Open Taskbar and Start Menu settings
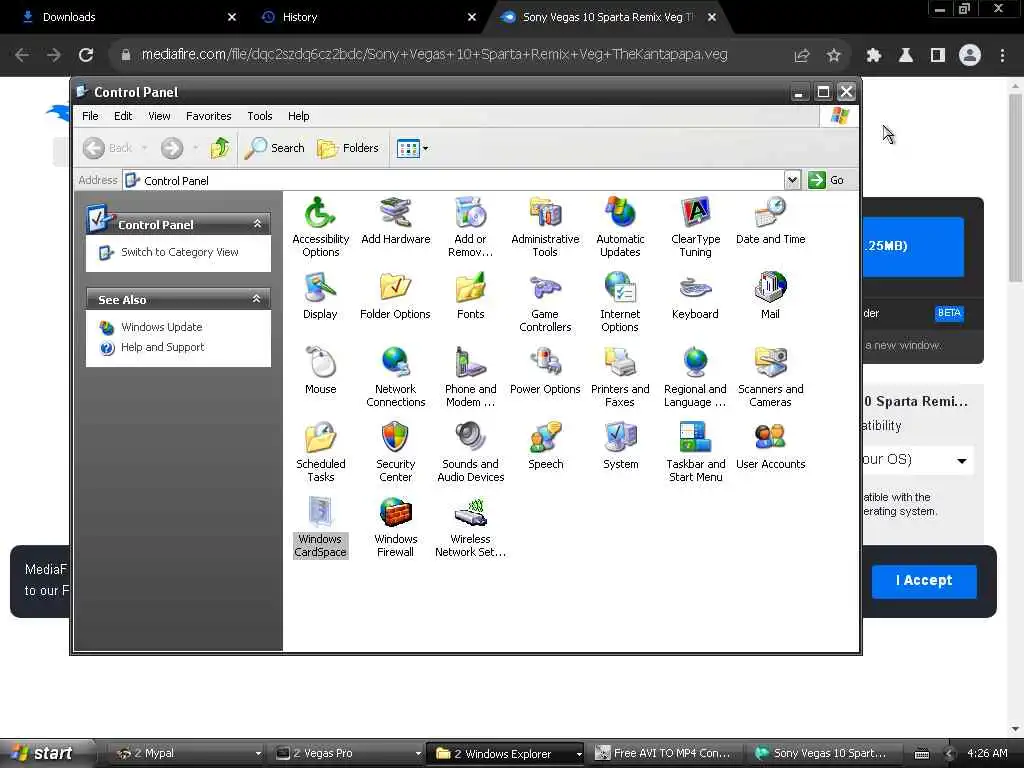This screenshot has height=768, width=1024. pyautogui.click(x=695, y=452)
